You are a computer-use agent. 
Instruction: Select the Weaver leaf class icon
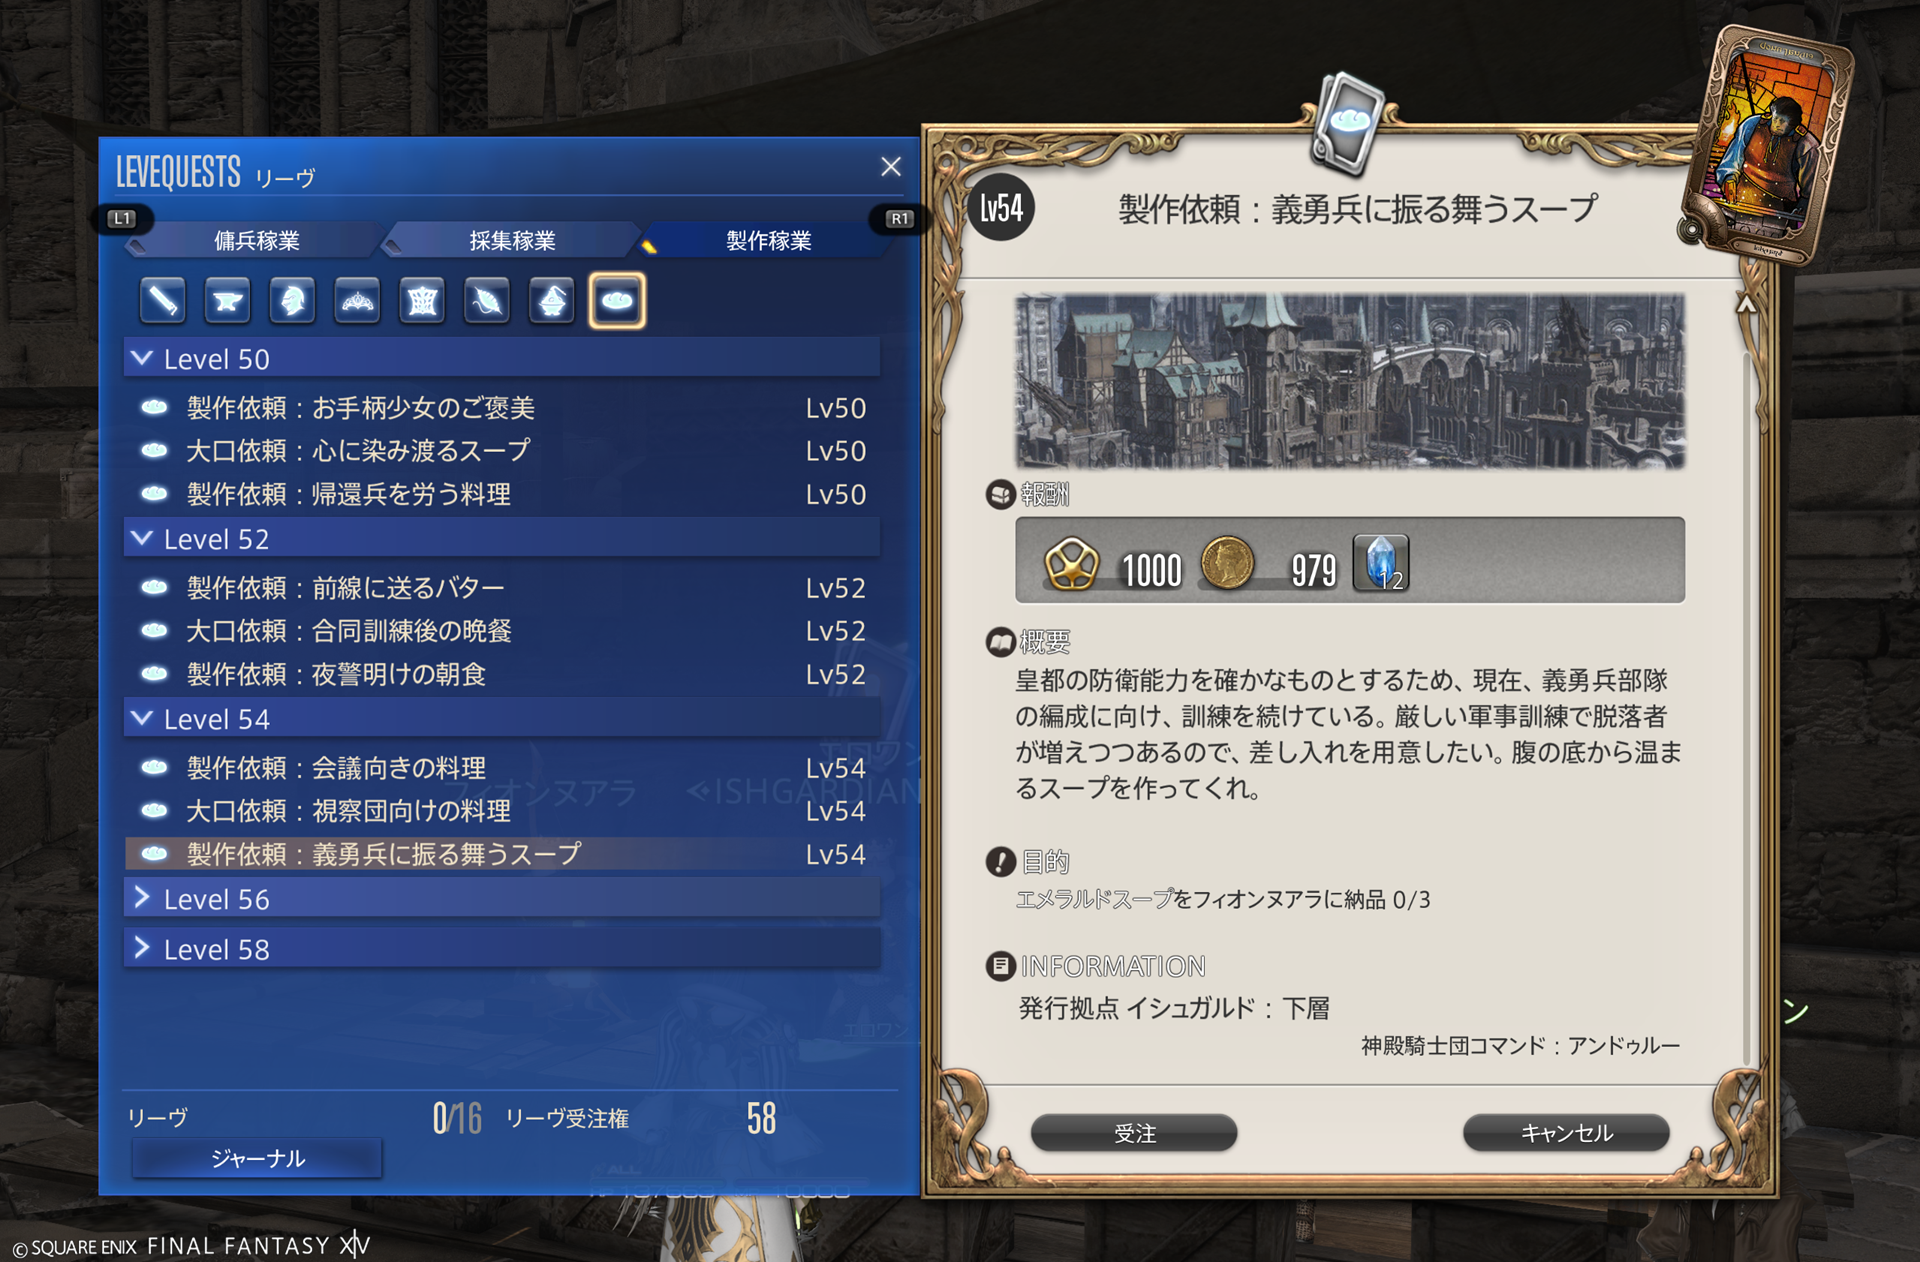pyautogui.click(x=487, y=300)
